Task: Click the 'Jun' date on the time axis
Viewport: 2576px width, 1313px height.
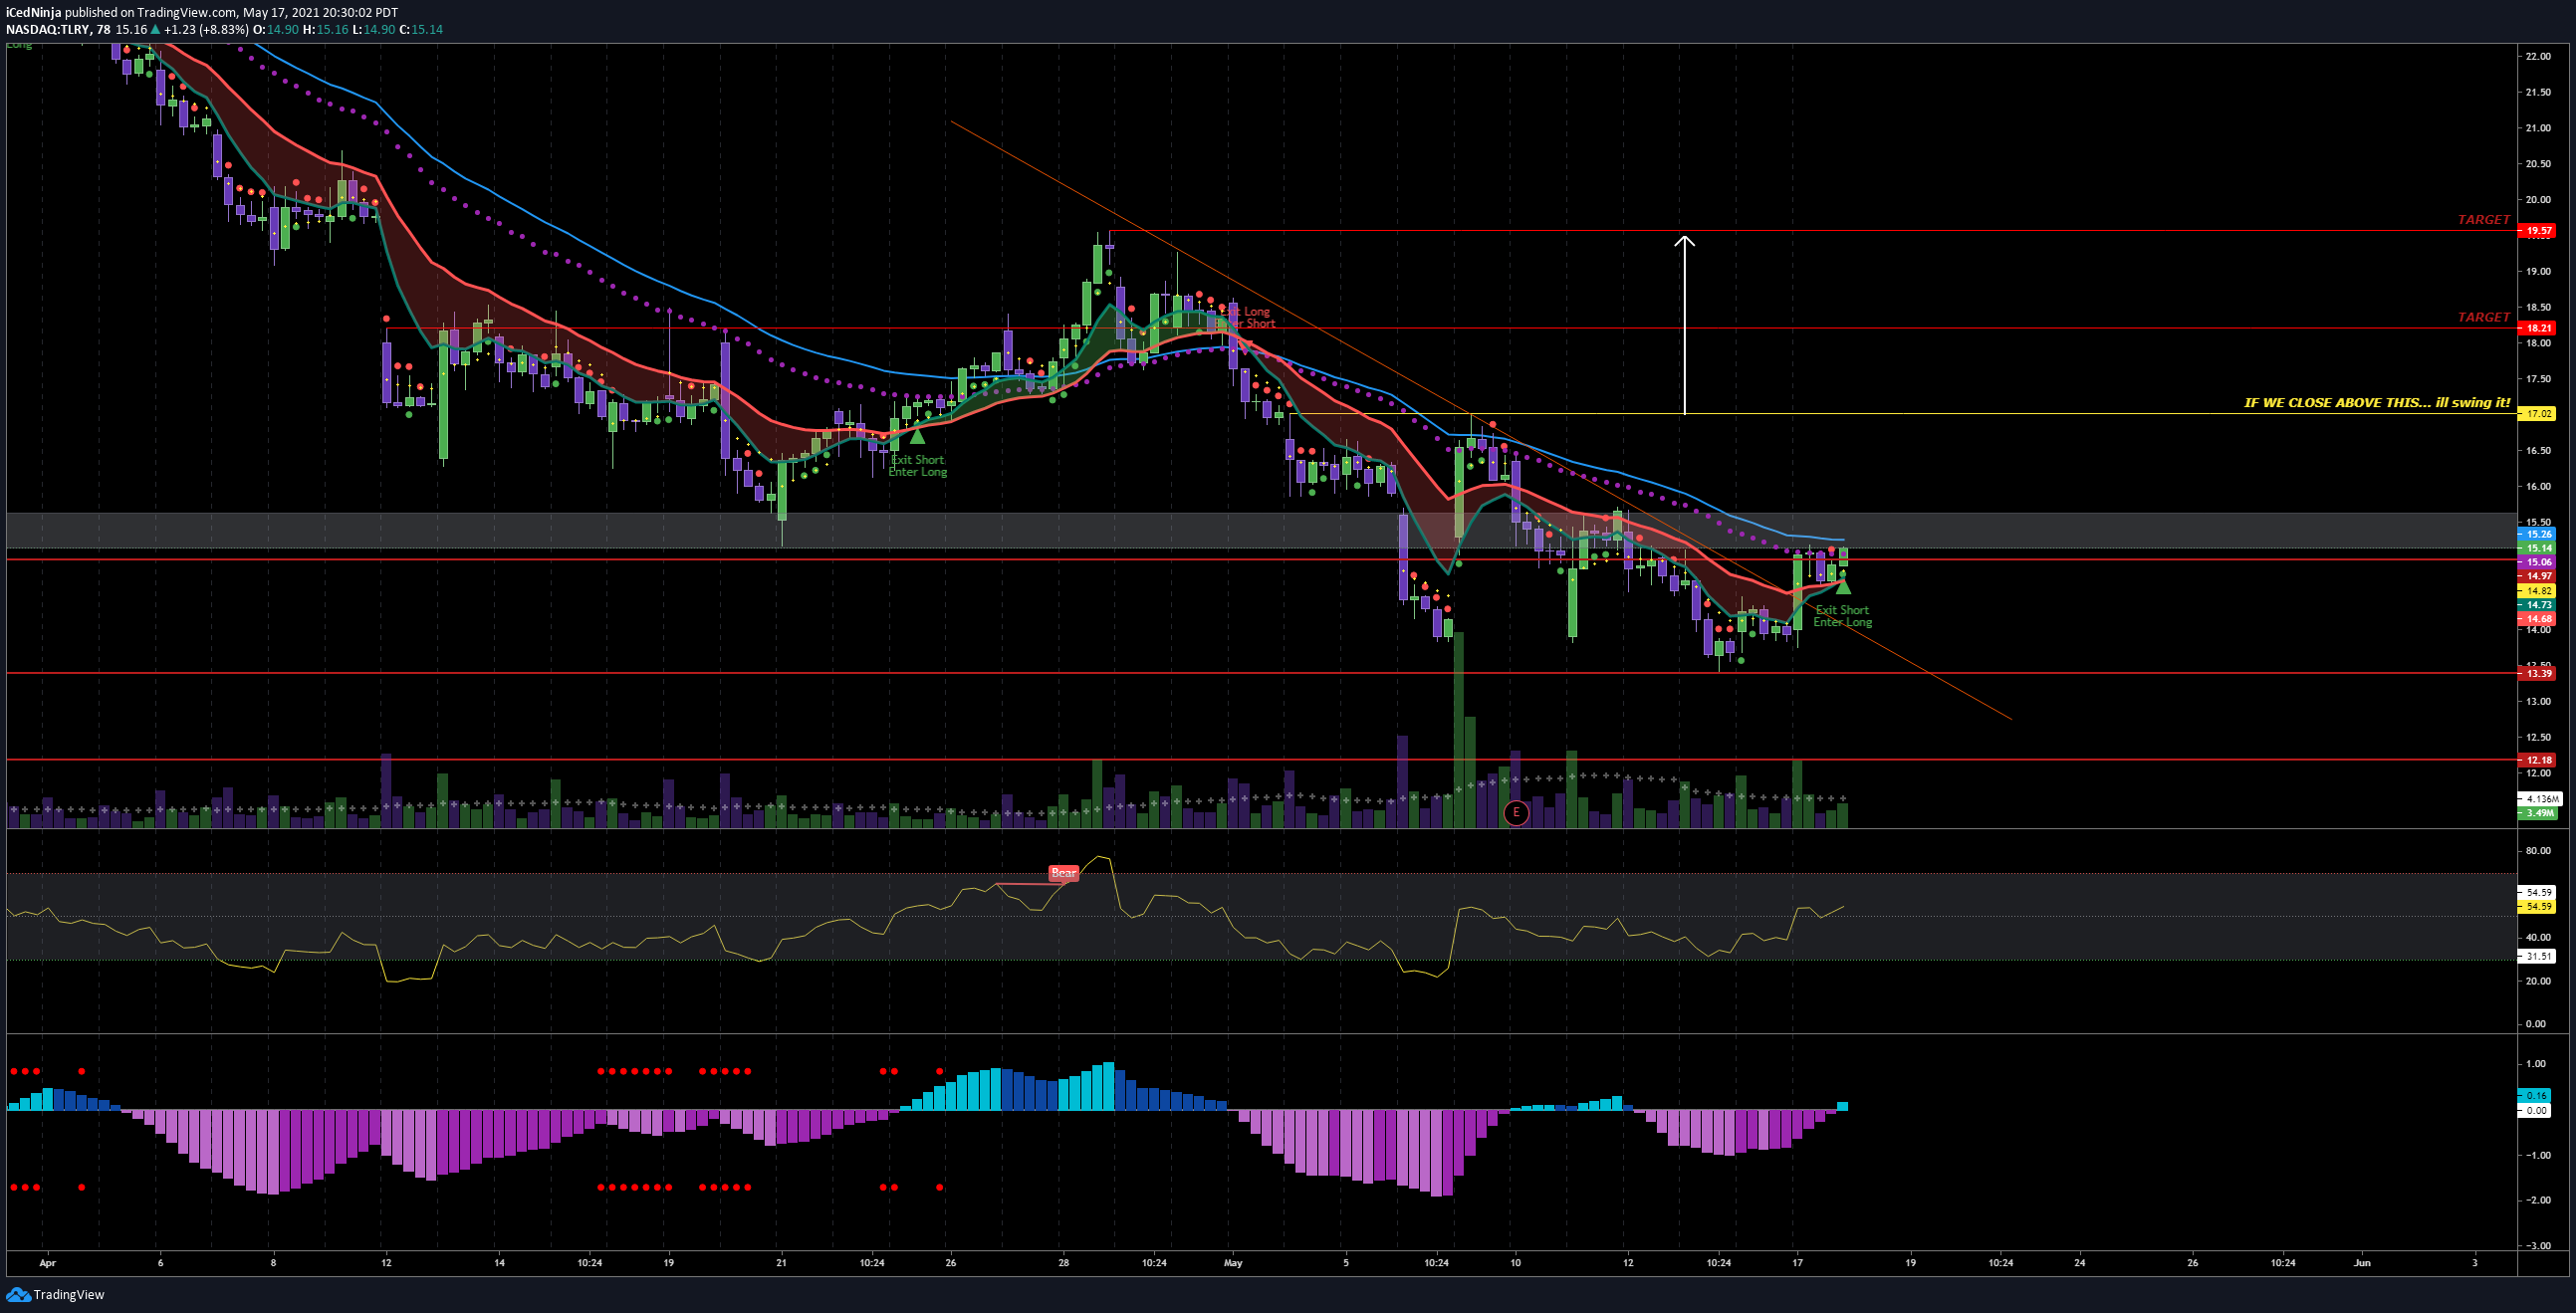Action: tap(2362, 1263)
